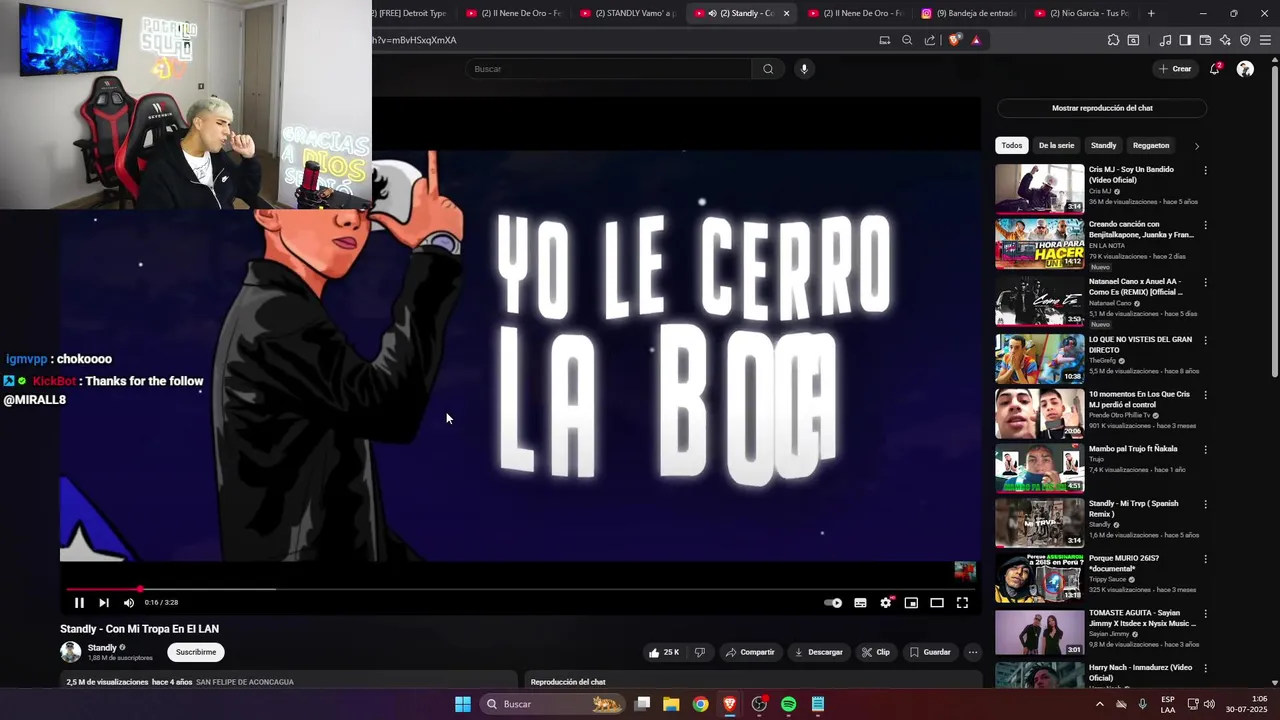The image size is (1280, 720).
Task: Open the media control music note icon
Action: (x=1165, y=40)
